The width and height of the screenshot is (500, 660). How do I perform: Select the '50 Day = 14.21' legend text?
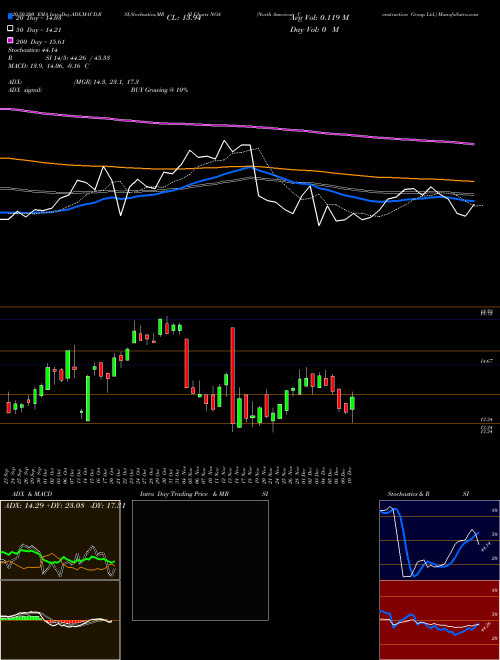click(x=38, y=30)
